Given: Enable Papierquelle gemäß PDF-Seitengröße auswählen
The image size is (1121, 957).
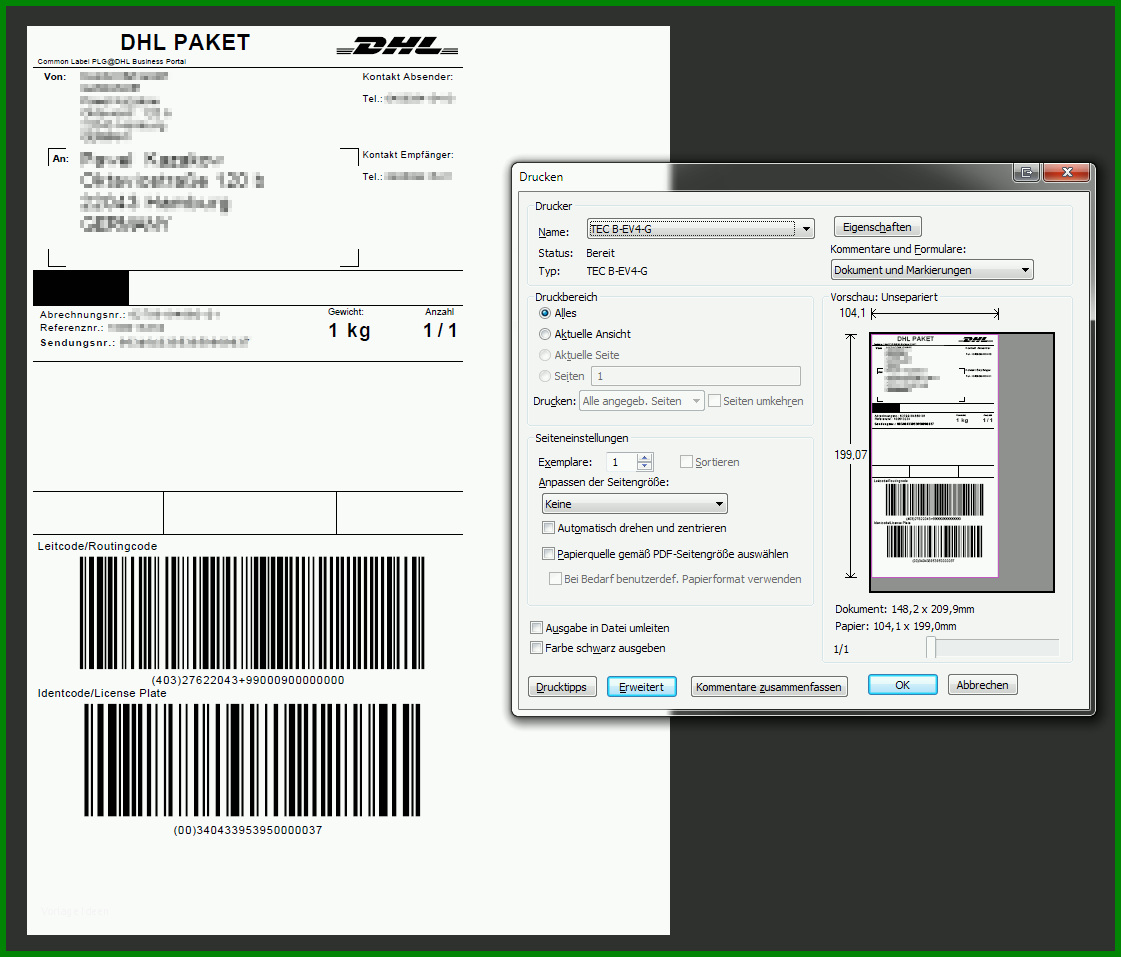Looking at the screenshot, I should click(548, 553).
